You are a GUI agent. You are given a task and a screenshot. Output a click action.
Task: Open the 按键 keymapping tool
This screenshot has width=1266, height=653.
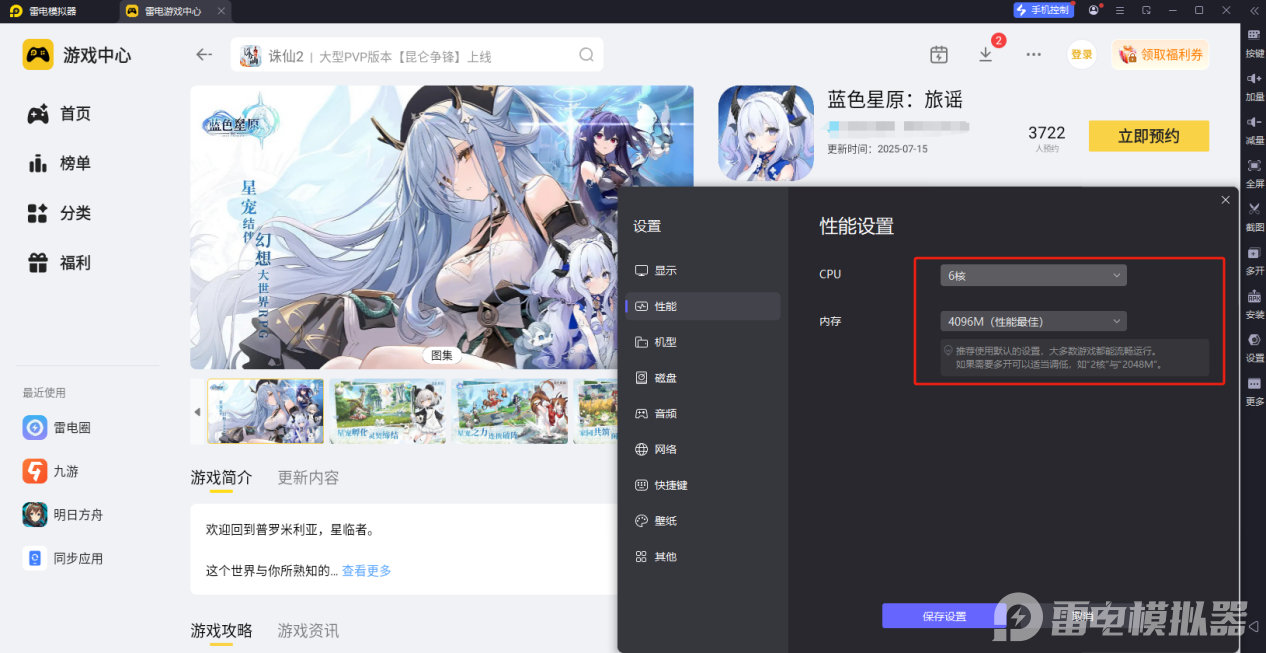point(1254,41)
